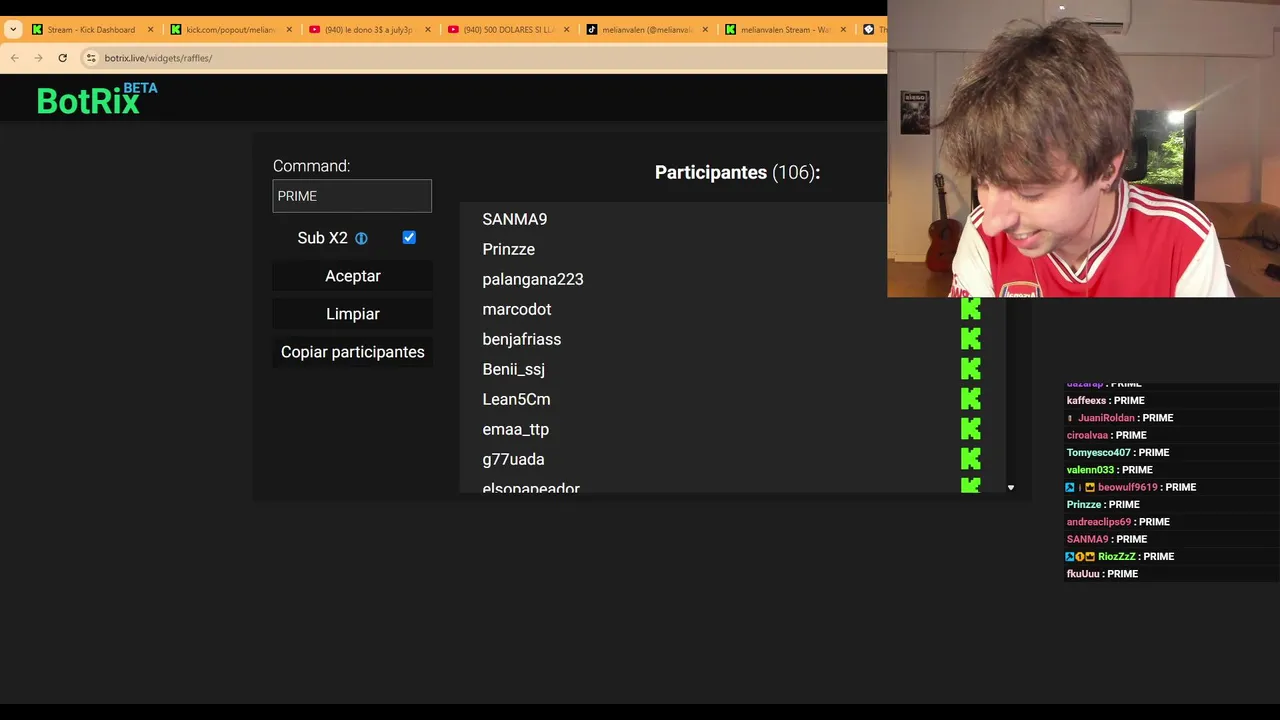The height and width of the screenshot is (720, 1280).
Task: Close the 'le dono 3$ a july3p' tab
Action: [x=428, y=30]
